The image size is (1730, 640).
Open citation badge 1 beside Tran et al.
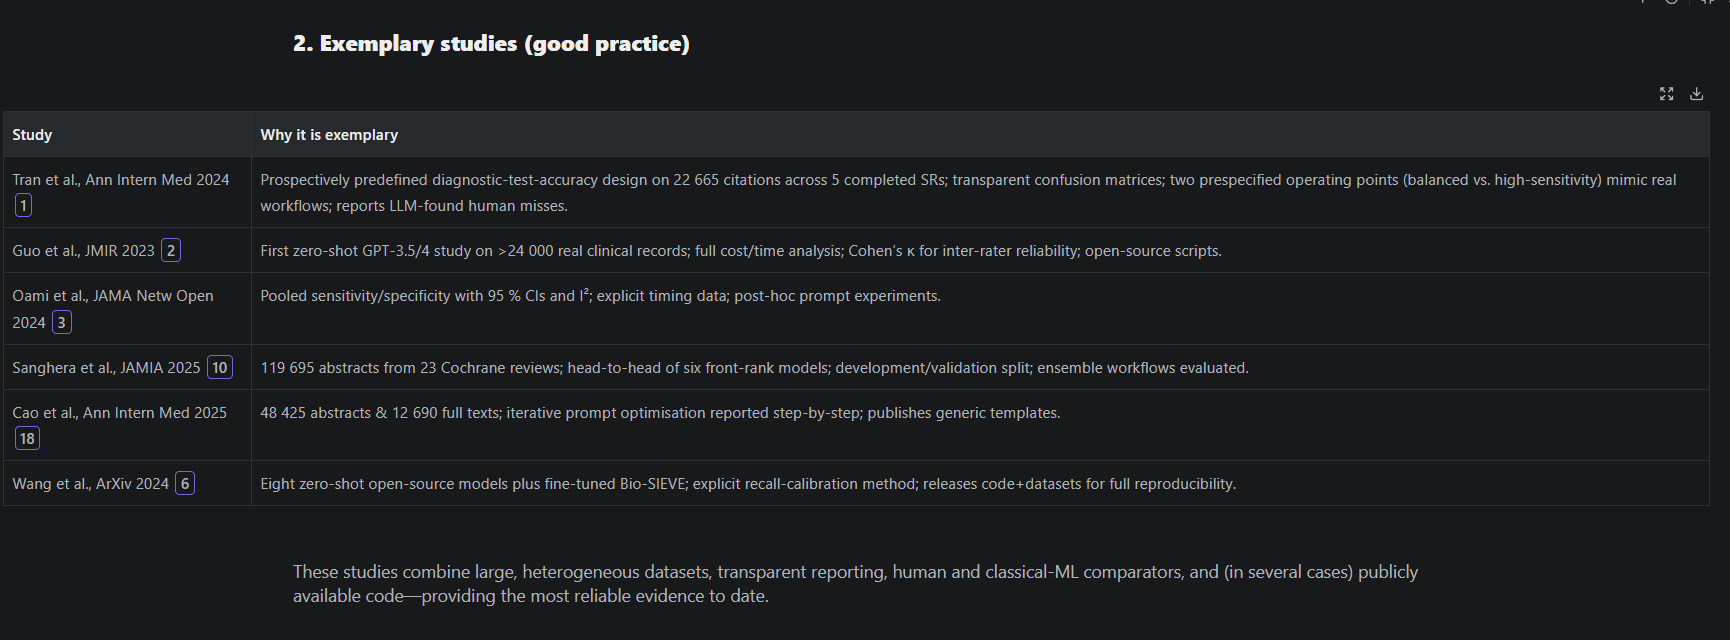(x=23, y=206)
